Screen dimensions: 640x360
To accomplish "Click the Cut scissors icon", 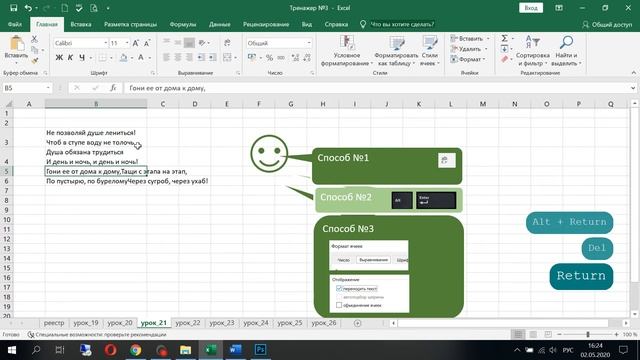I will pyautogui.click(x=34, y=39).
